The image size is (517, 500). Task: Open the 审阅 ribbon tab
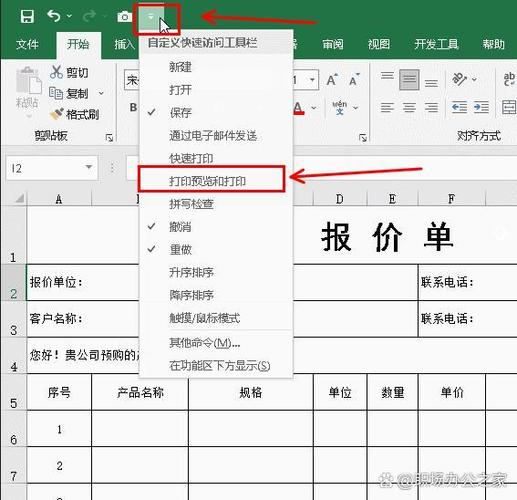333,44
